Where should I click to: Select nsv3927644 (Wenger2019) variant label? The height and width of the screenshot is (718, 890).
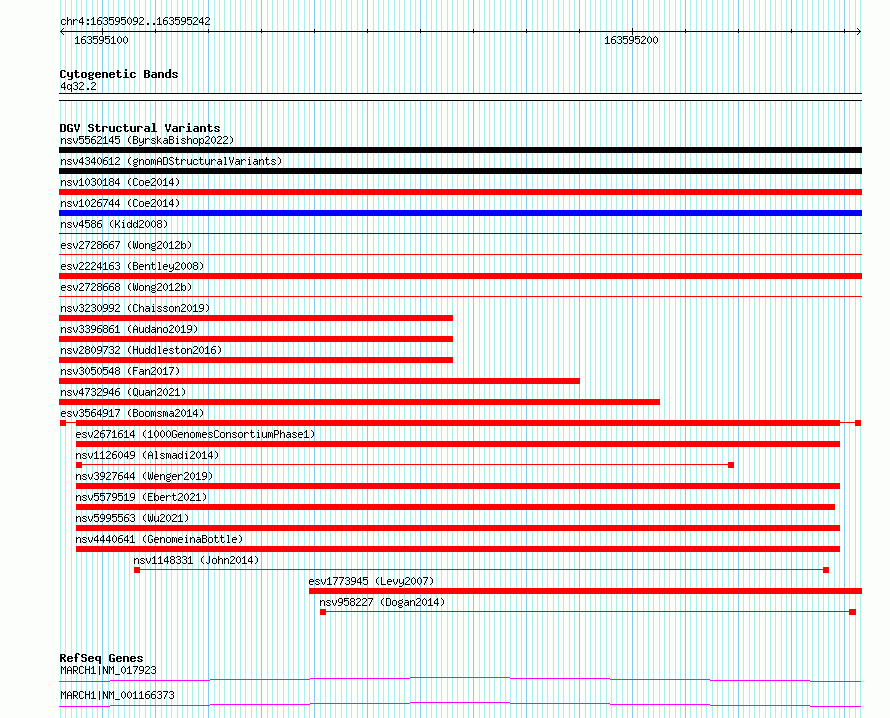pos(144,476)
